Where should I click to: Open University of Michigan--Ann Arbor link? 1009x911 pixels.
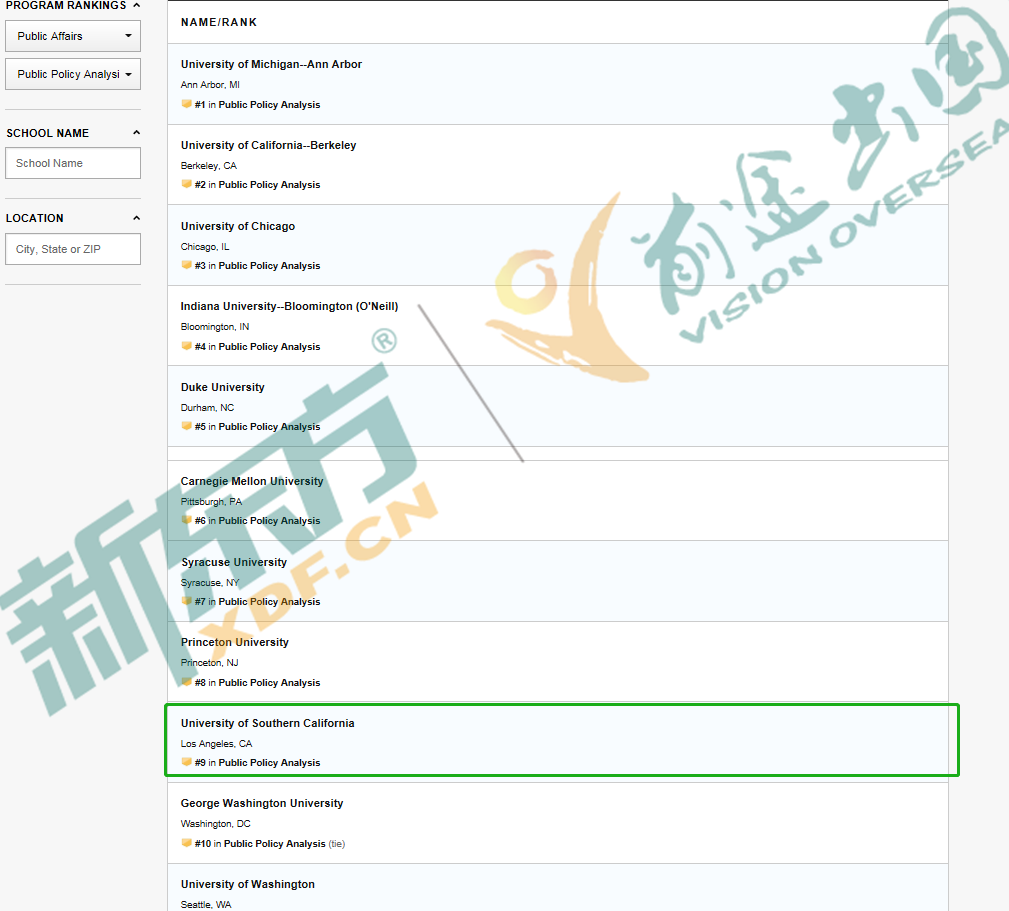(x=271, y=64)
